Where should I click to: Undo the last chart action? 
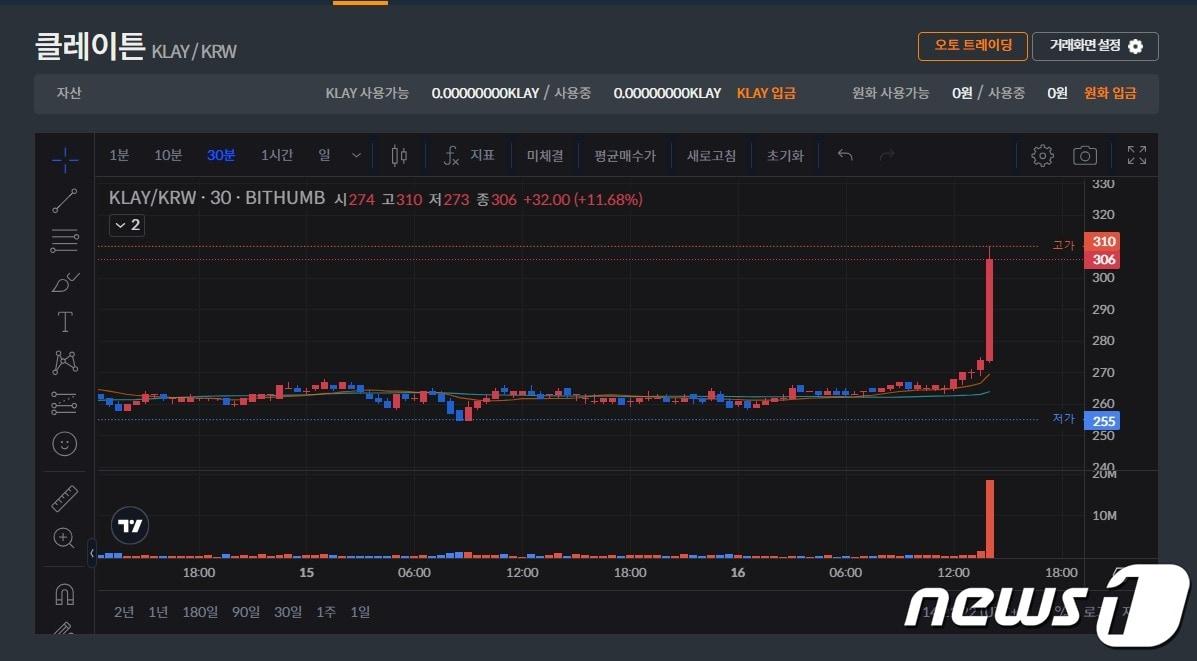tap(844, 156)
